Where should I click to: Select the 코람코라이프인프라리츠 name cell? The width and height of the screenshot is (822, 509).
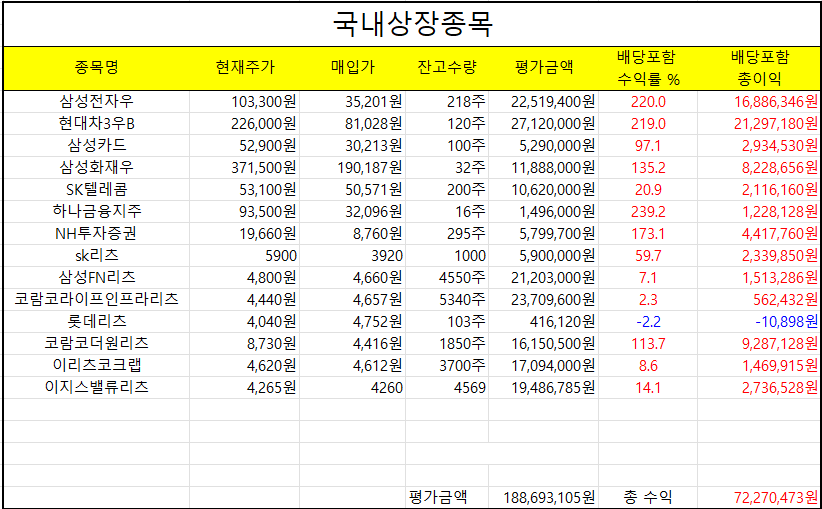point(96,299)
